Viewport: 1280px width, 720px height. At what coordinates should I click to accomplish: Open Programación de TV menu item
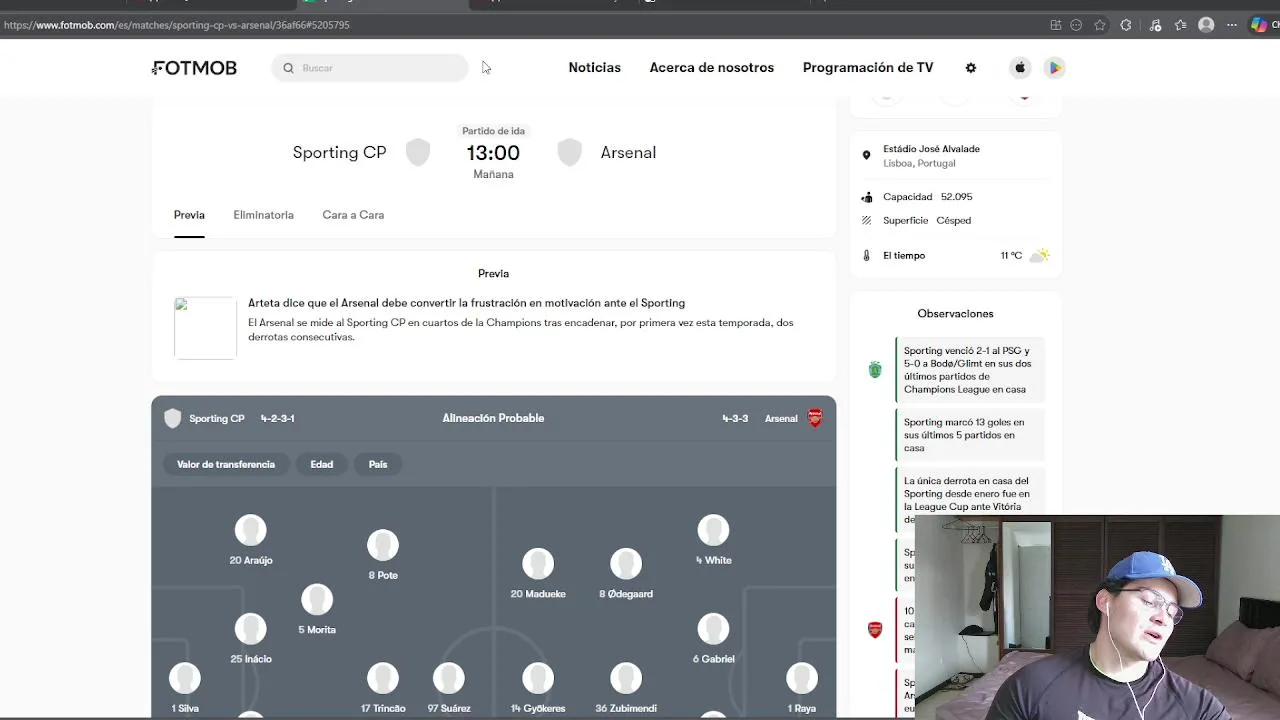click(868, 68)
